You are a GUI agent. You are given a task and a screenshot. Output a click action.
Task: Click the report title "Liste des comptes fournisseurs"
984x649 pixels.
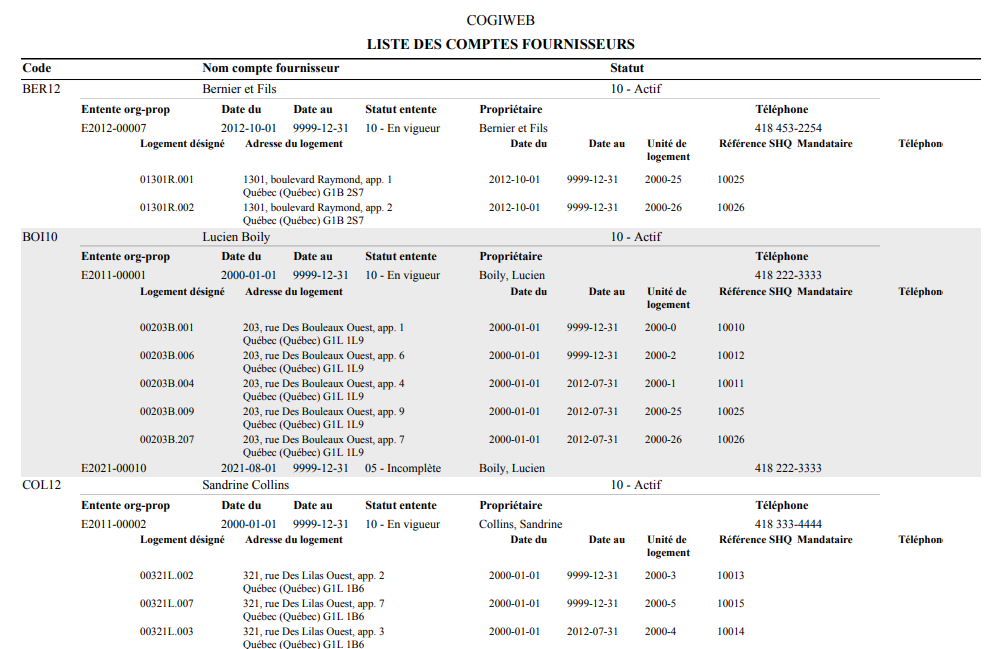[x=500, y=44]
